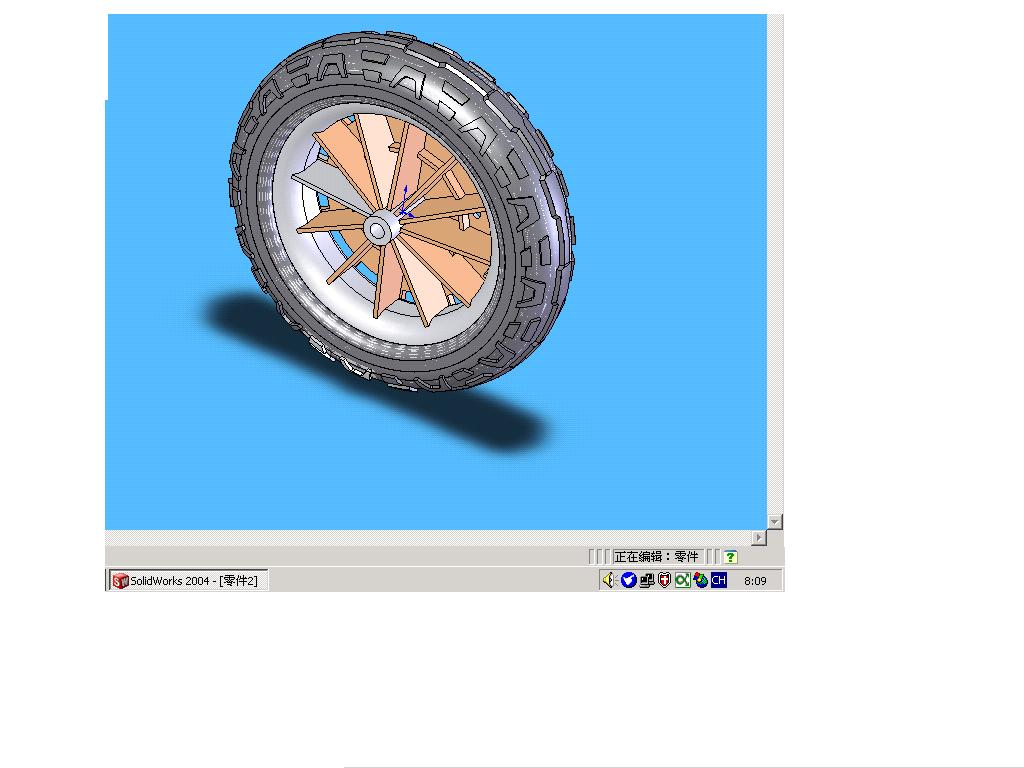This screenshot has height=768, width=1024.
Task: Click the green arrows tray icon
Action: coord(682,580)
